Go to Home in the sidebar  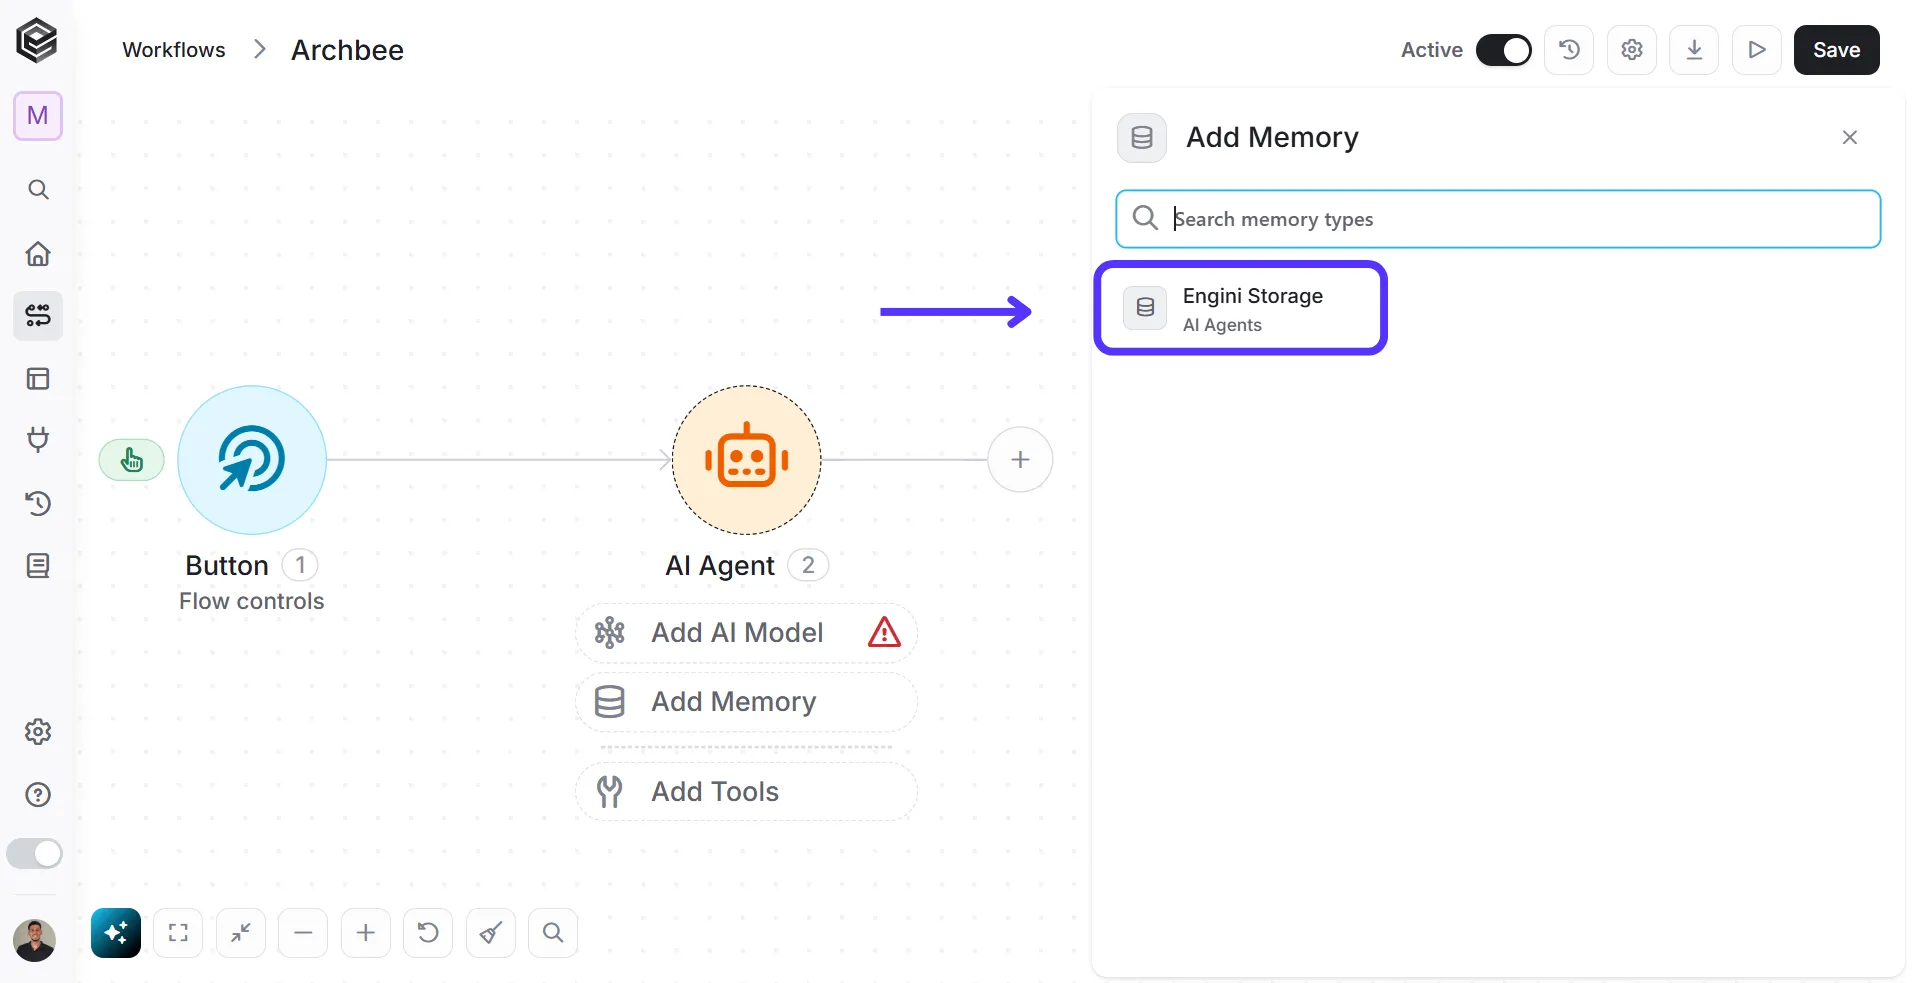point(38,253)
